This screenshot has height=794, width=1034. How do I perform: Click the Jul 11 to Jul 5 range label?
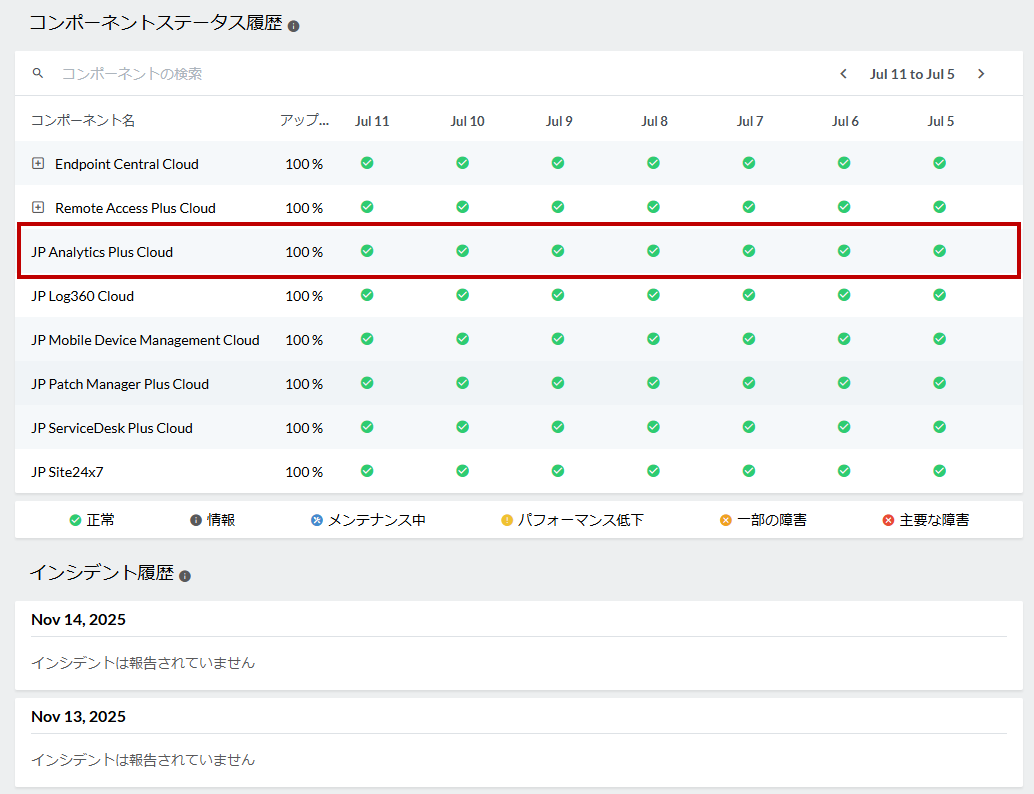click(912, 74)
